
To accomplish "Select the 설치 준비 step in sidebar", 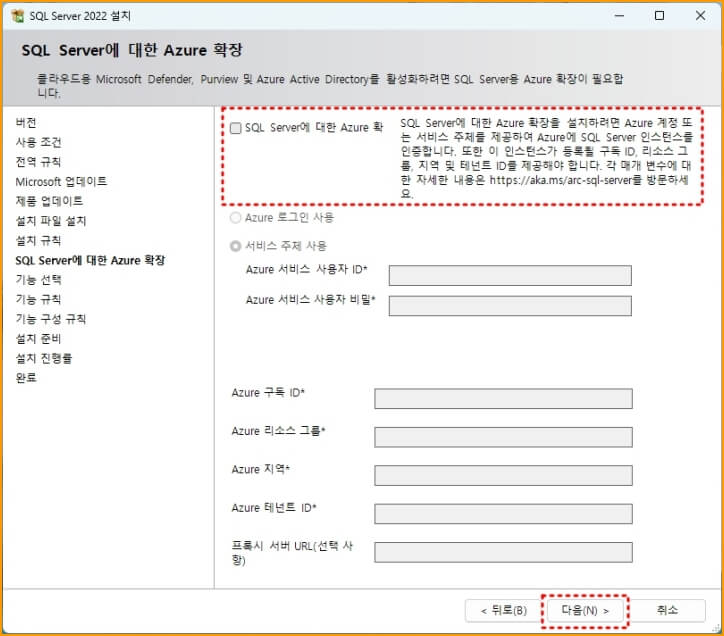I will point(38,339).
